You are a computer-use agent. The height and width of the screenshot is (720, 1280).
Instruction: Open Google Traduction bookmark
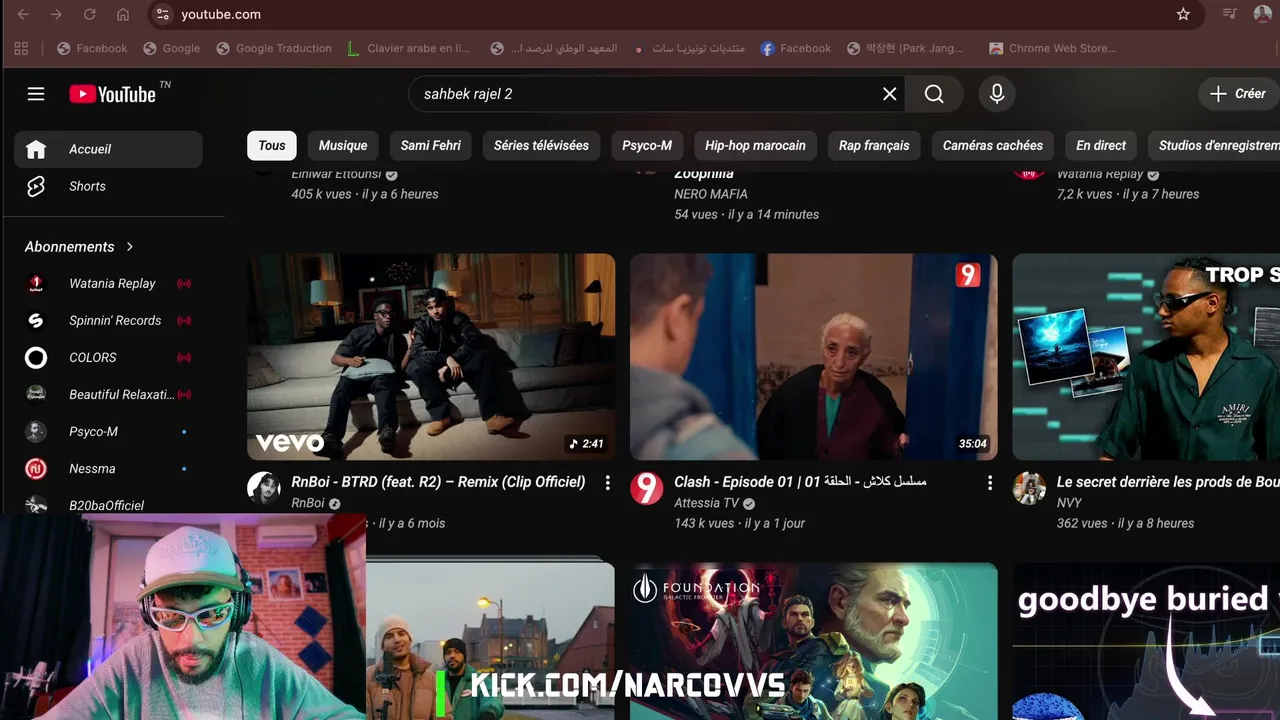(273, 48)
